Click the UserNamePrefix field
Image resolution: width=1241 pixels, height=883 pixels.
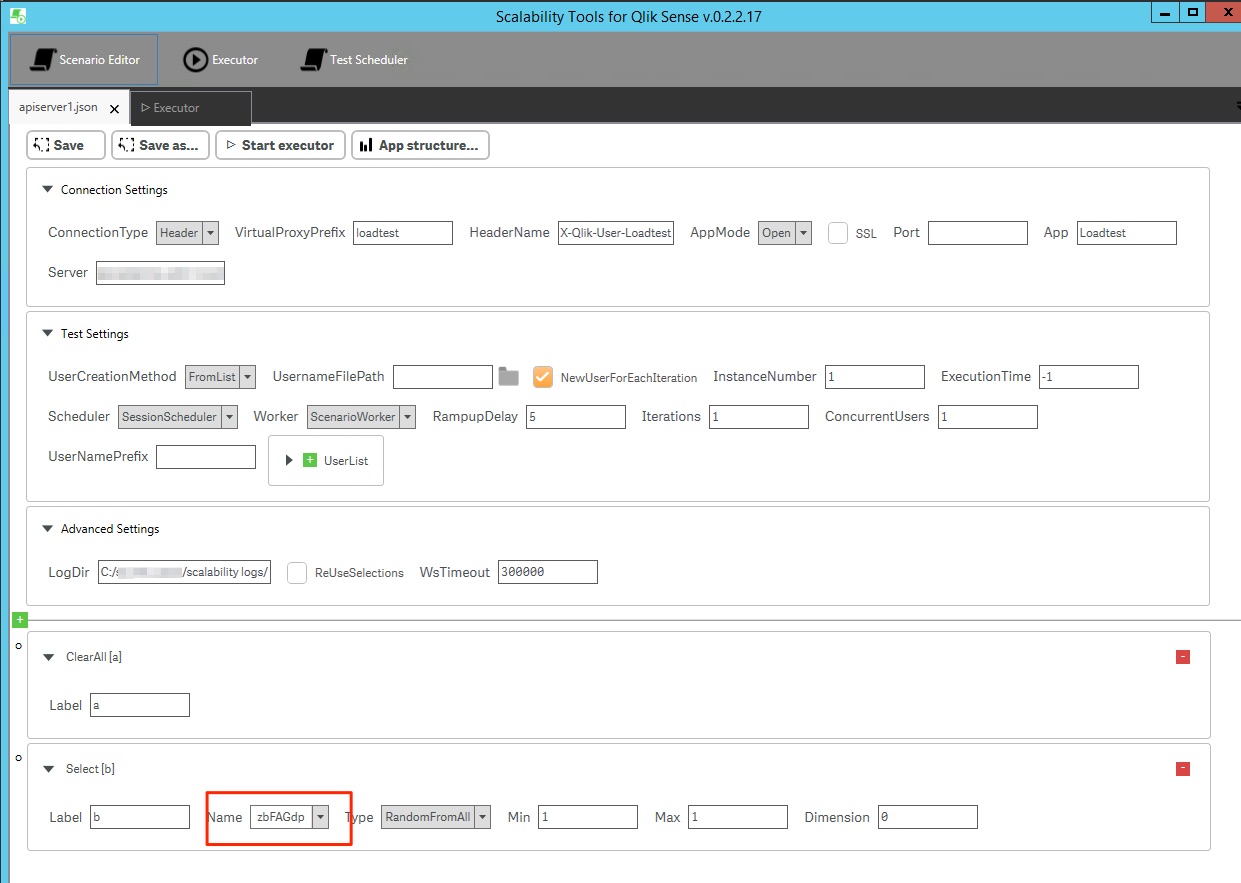click(x=206, y=457)
